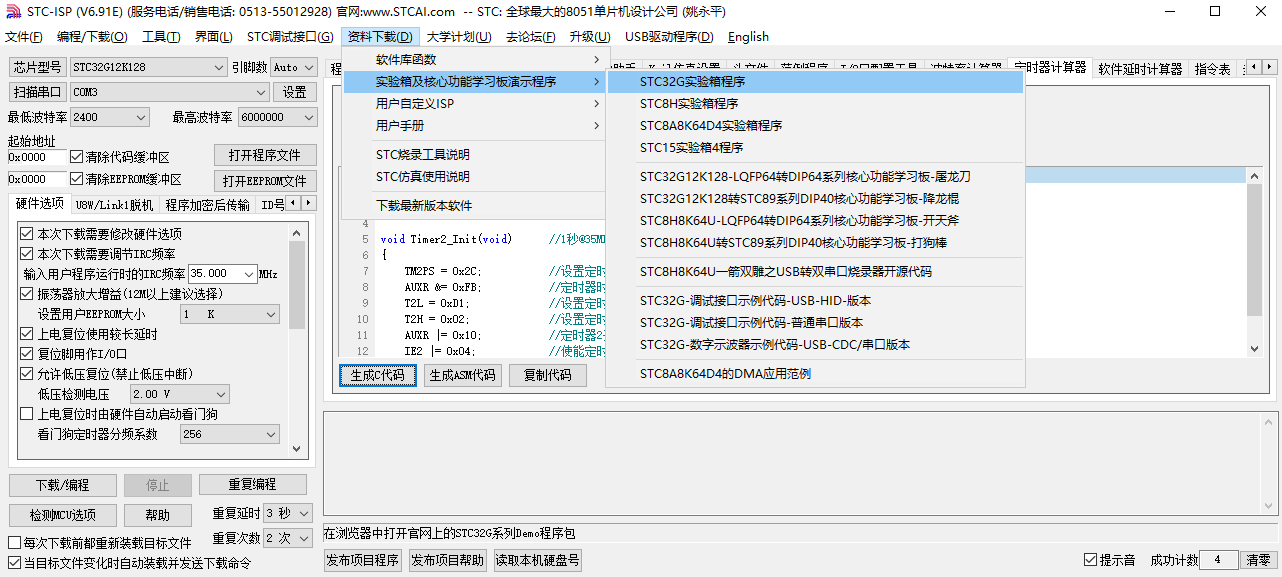Open the 屠龙刀 core learning board demo

(x=815, y=177)
